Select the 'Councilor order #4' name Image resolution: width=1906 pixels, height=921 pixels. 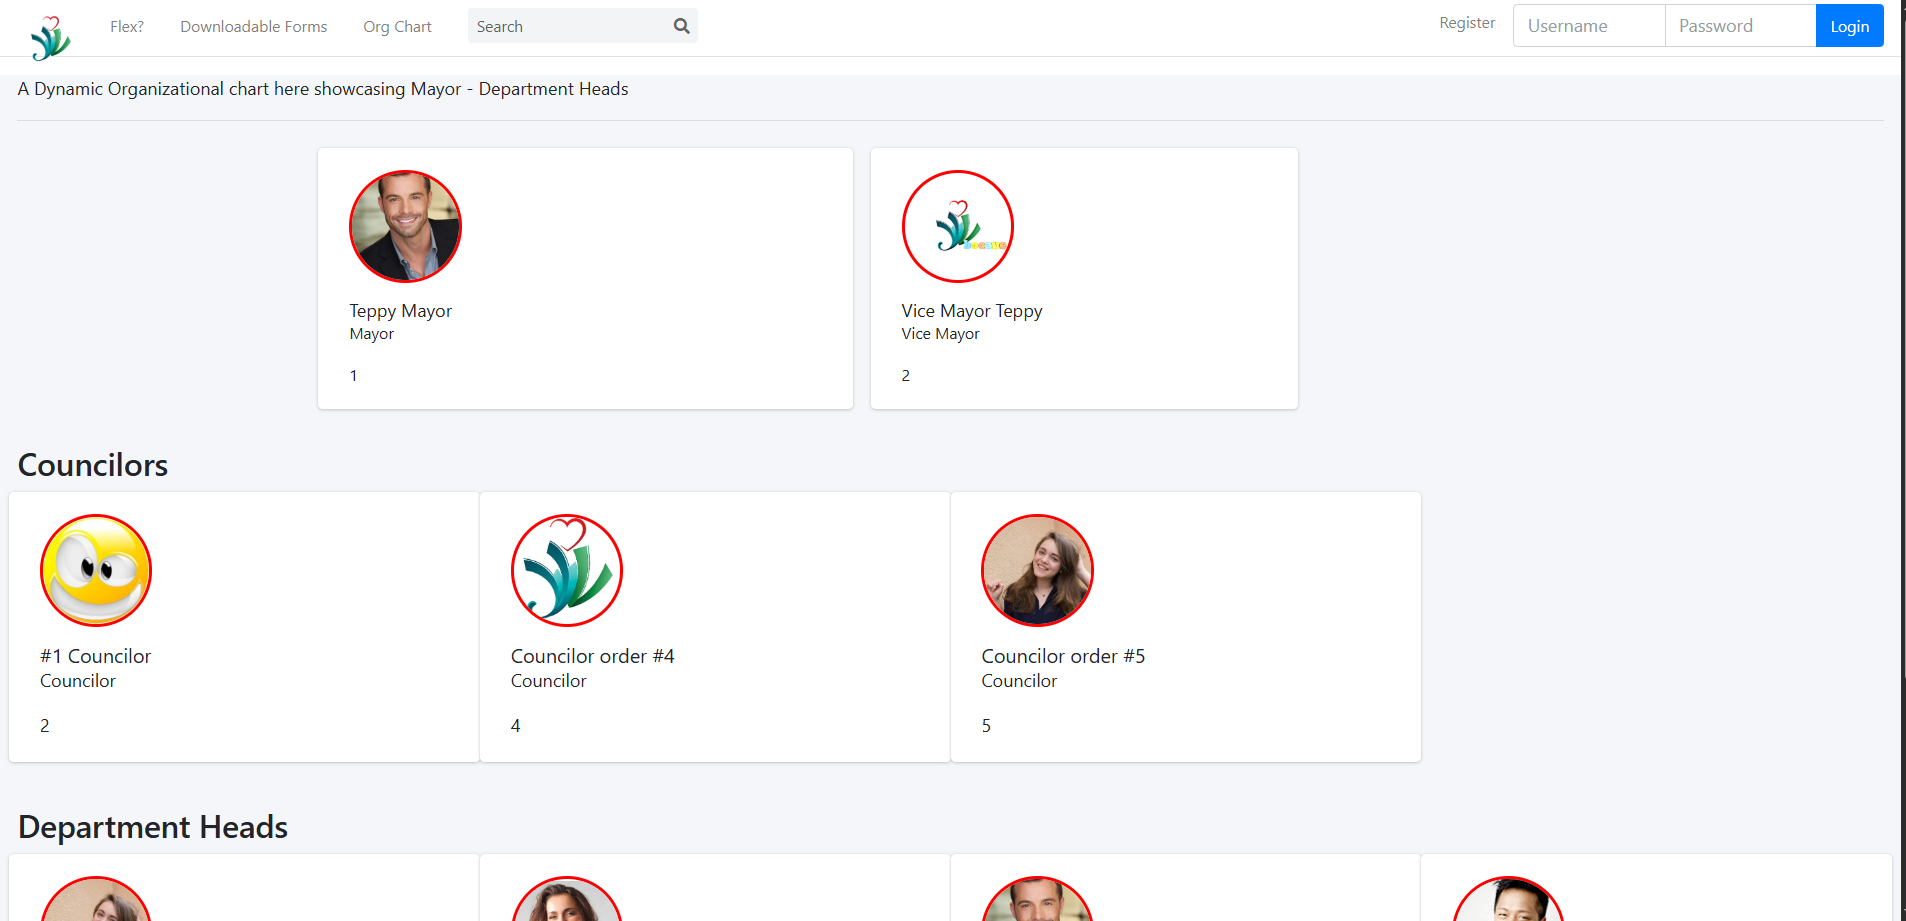[592, 656]
